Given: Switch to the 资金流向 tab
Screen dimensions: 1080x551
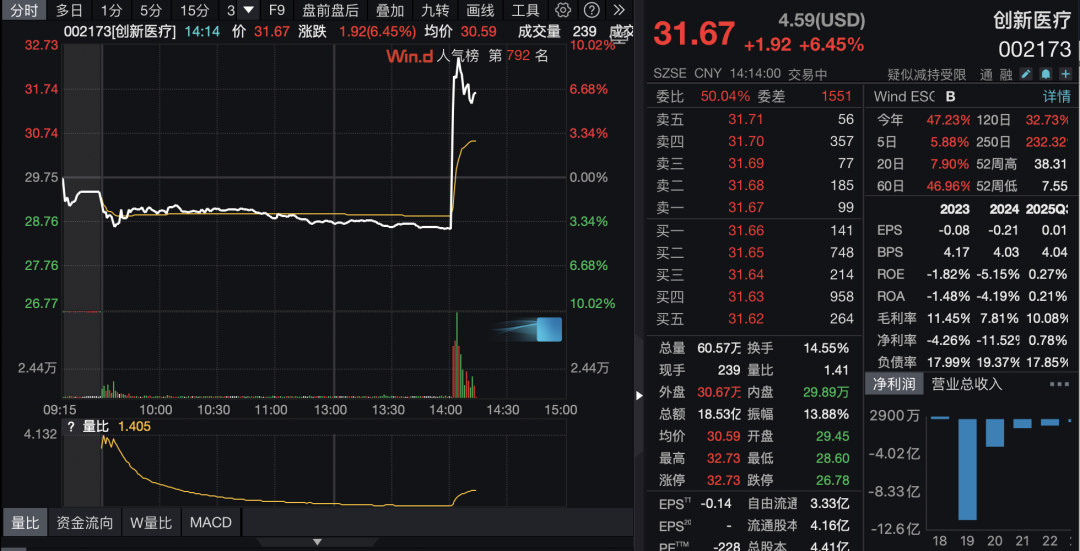Looking at the screenshot, I should coord(85,522).
